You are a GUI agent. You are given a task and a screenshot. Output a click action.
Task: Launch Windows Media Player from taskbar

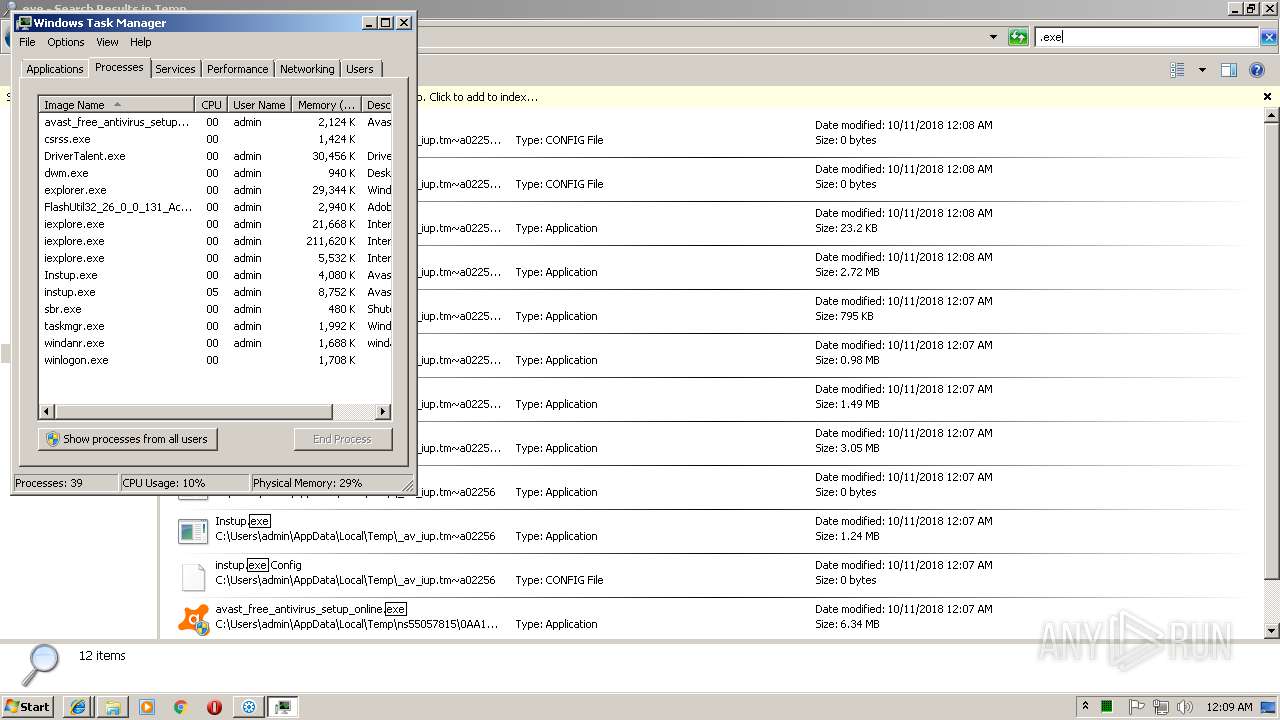146,707
